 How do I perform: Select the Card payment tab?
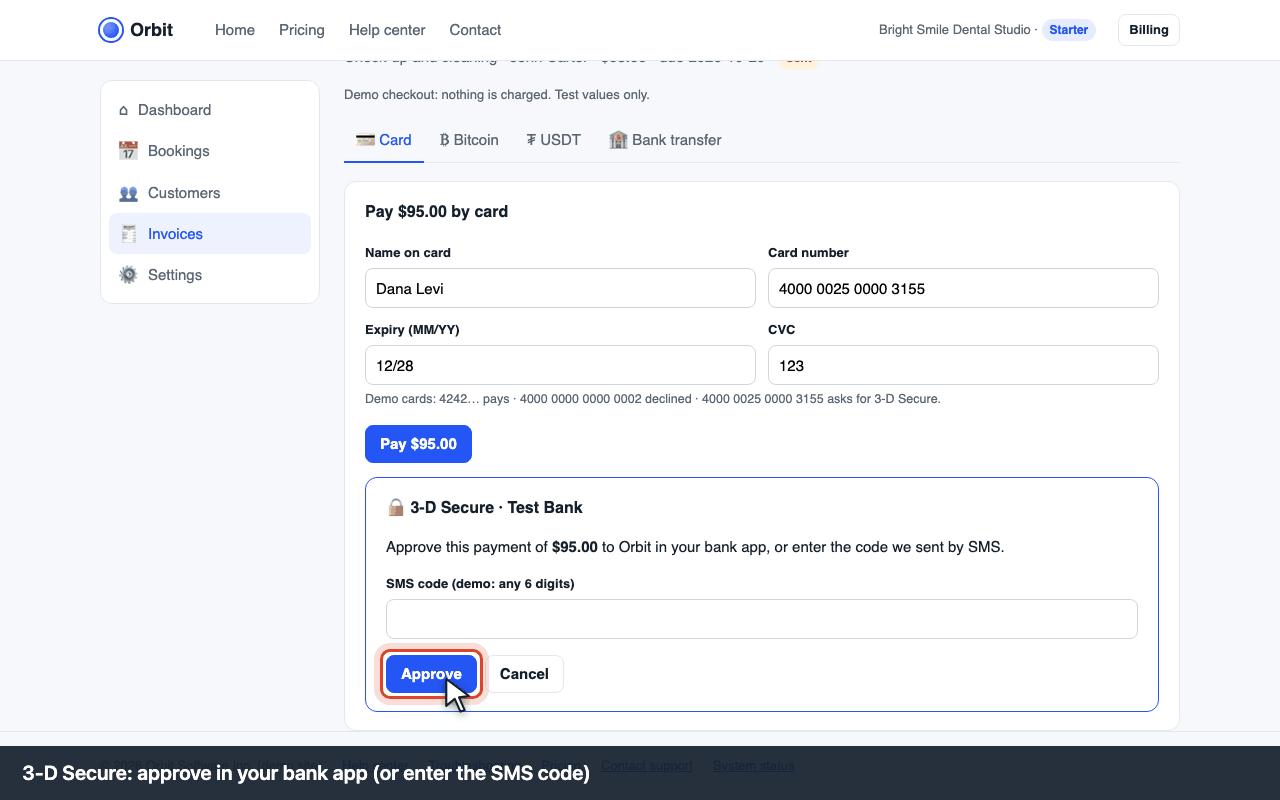pyautogui.click(x=384, y=140)
